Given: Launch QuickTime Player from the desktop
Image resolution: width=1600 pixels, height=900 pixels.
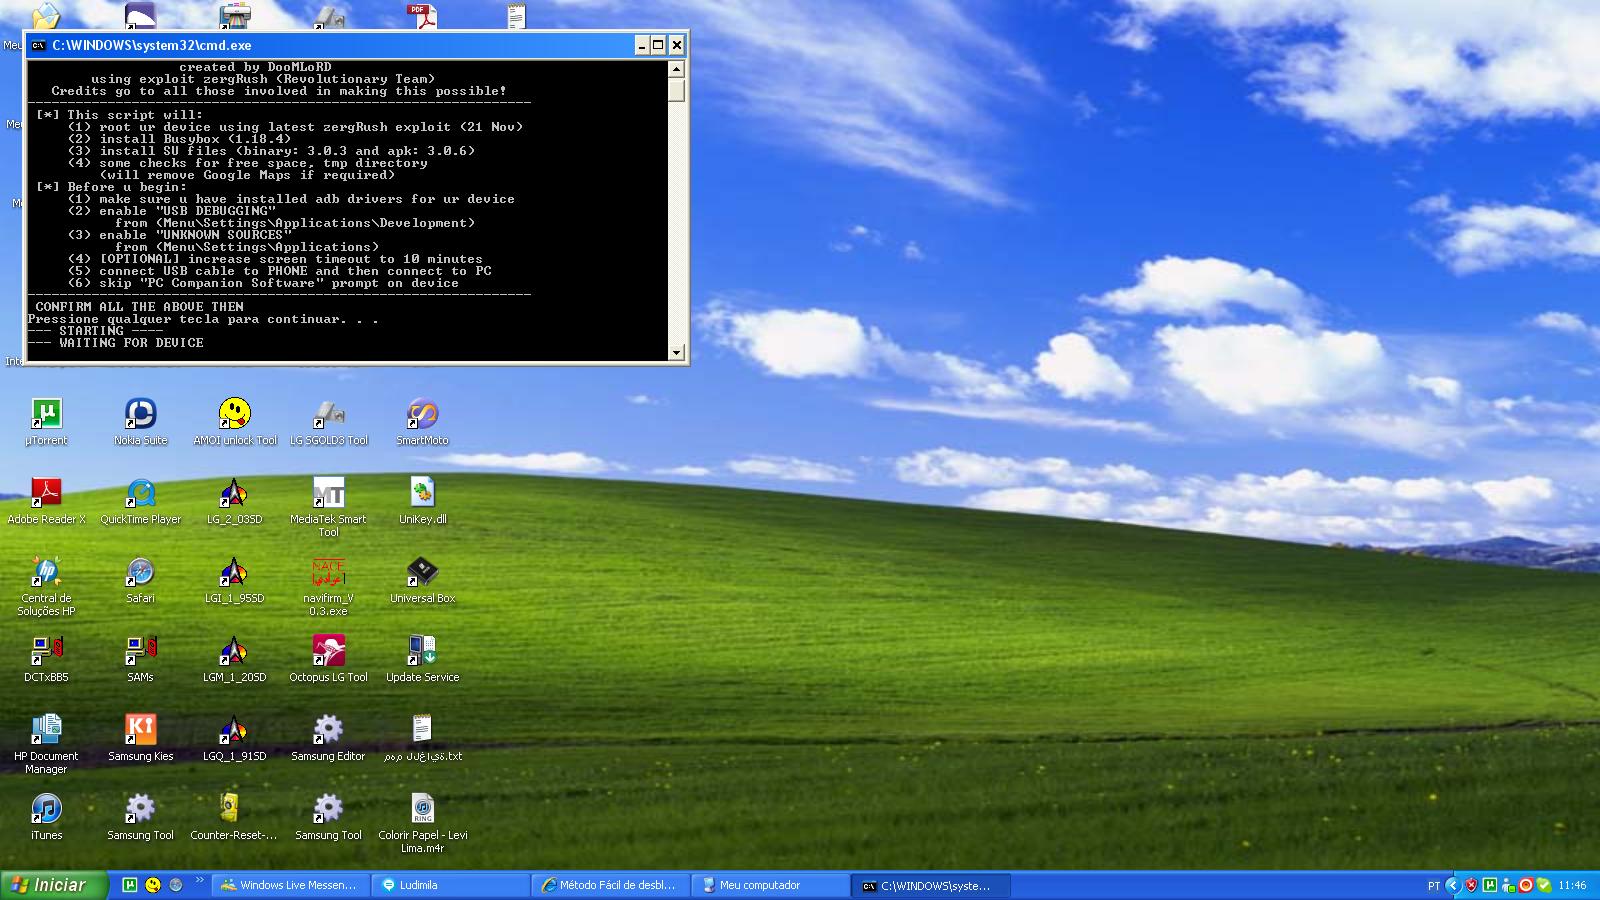Looking at the screenshot, I should point(140,500).
